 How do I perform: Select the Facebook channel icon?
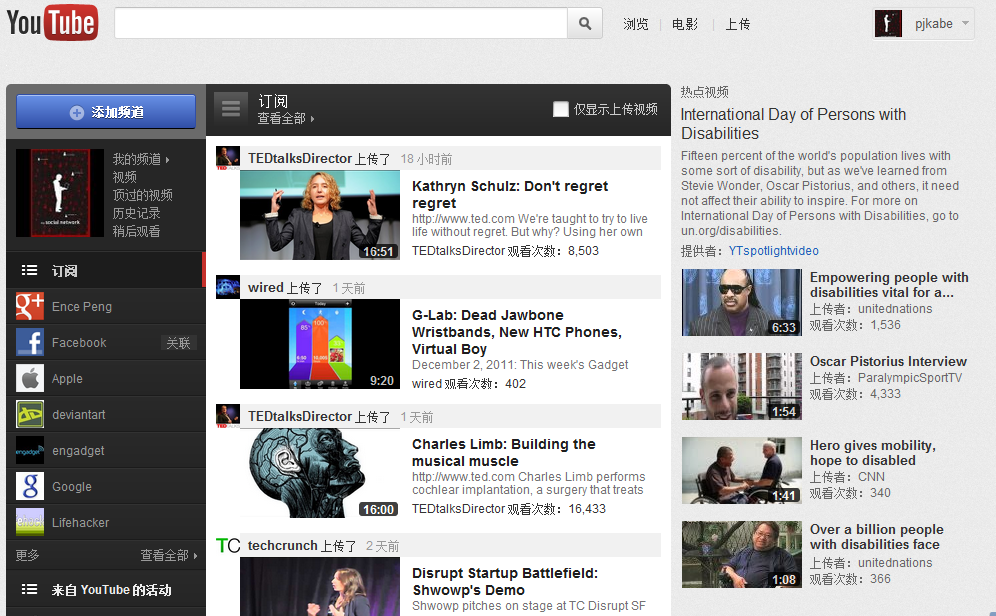coord(30,343)
